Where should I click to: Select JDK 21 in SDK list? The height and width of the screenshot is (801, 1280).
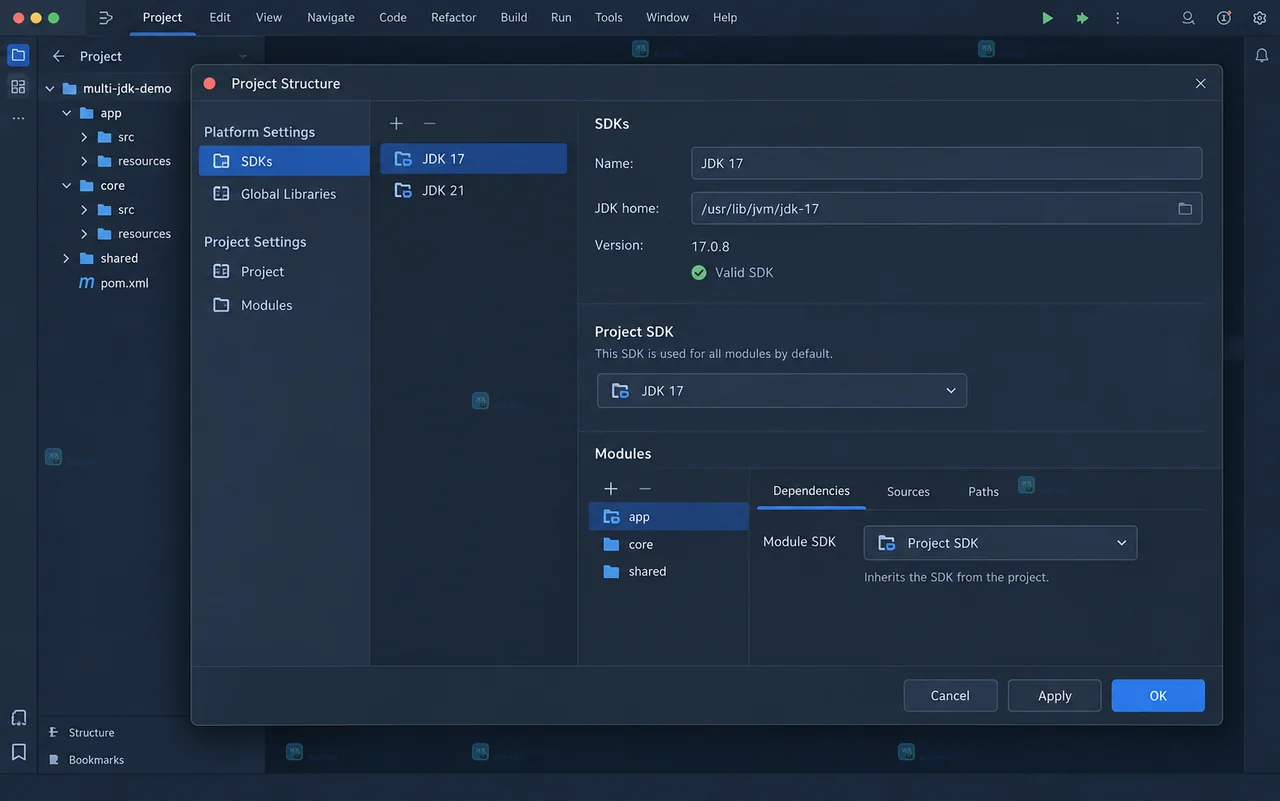(474, 190)
